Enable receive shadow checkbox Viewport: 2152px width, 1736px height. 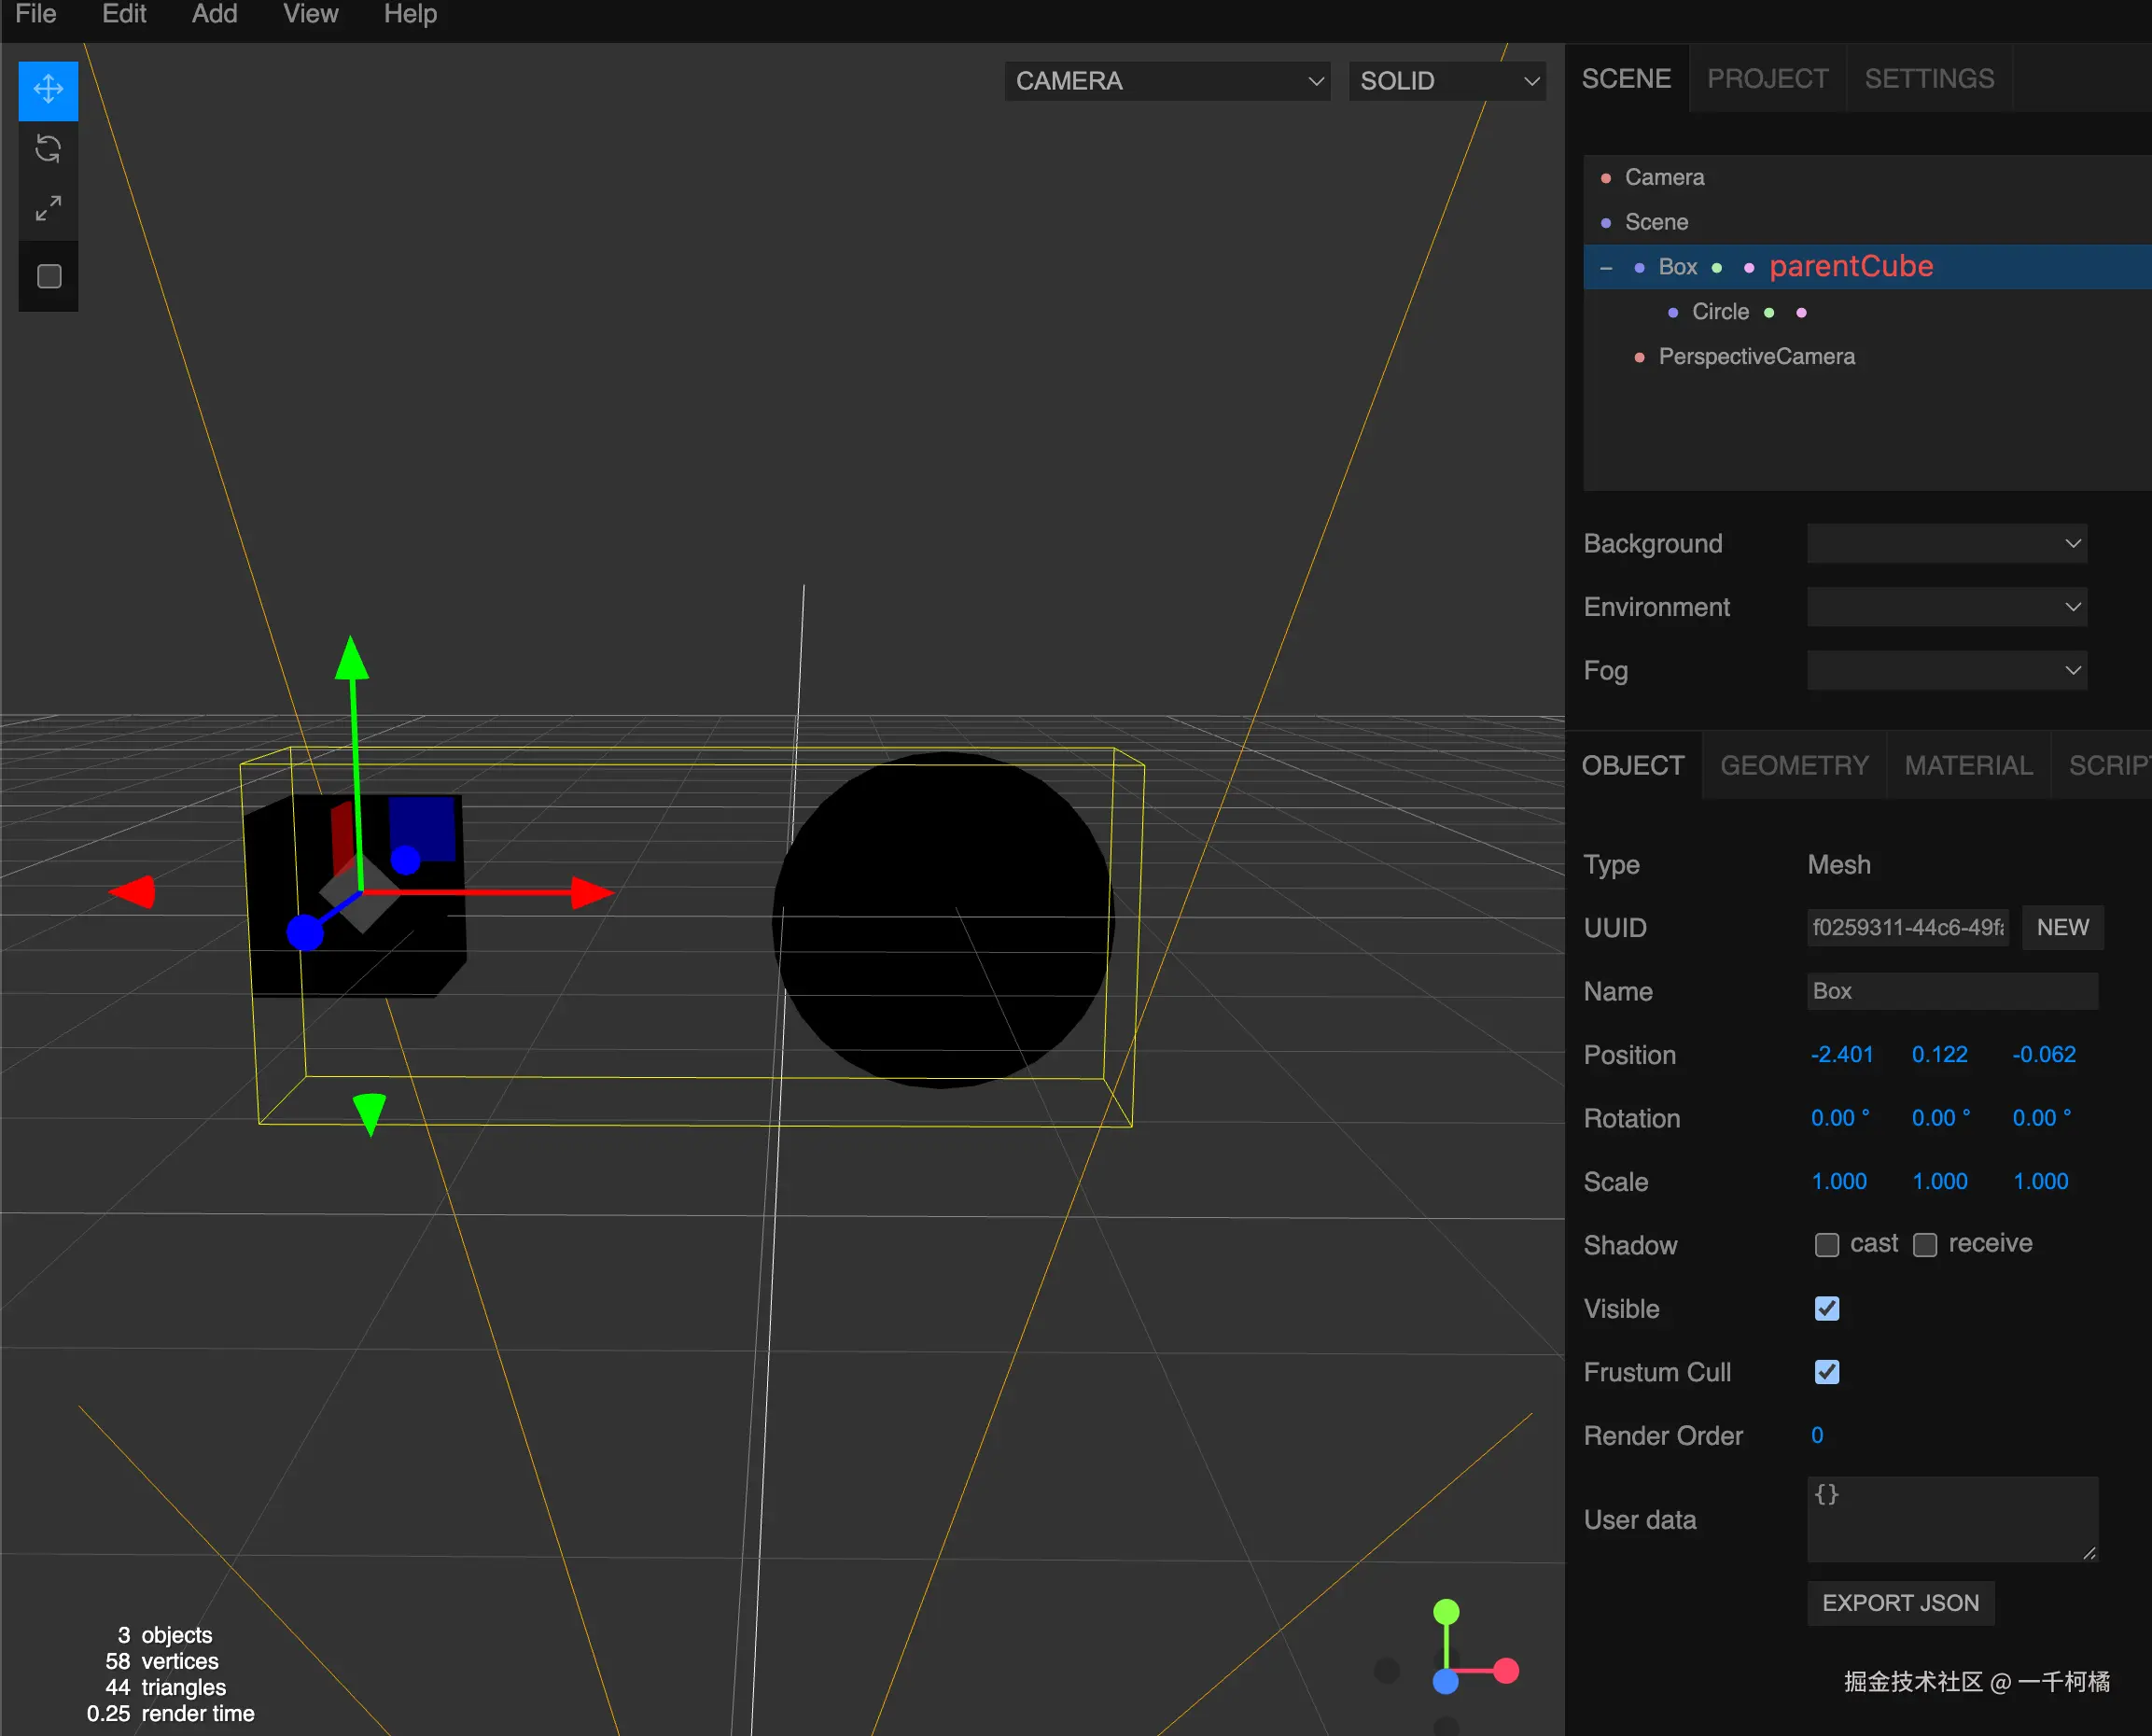click(x=1925, y=1244)
